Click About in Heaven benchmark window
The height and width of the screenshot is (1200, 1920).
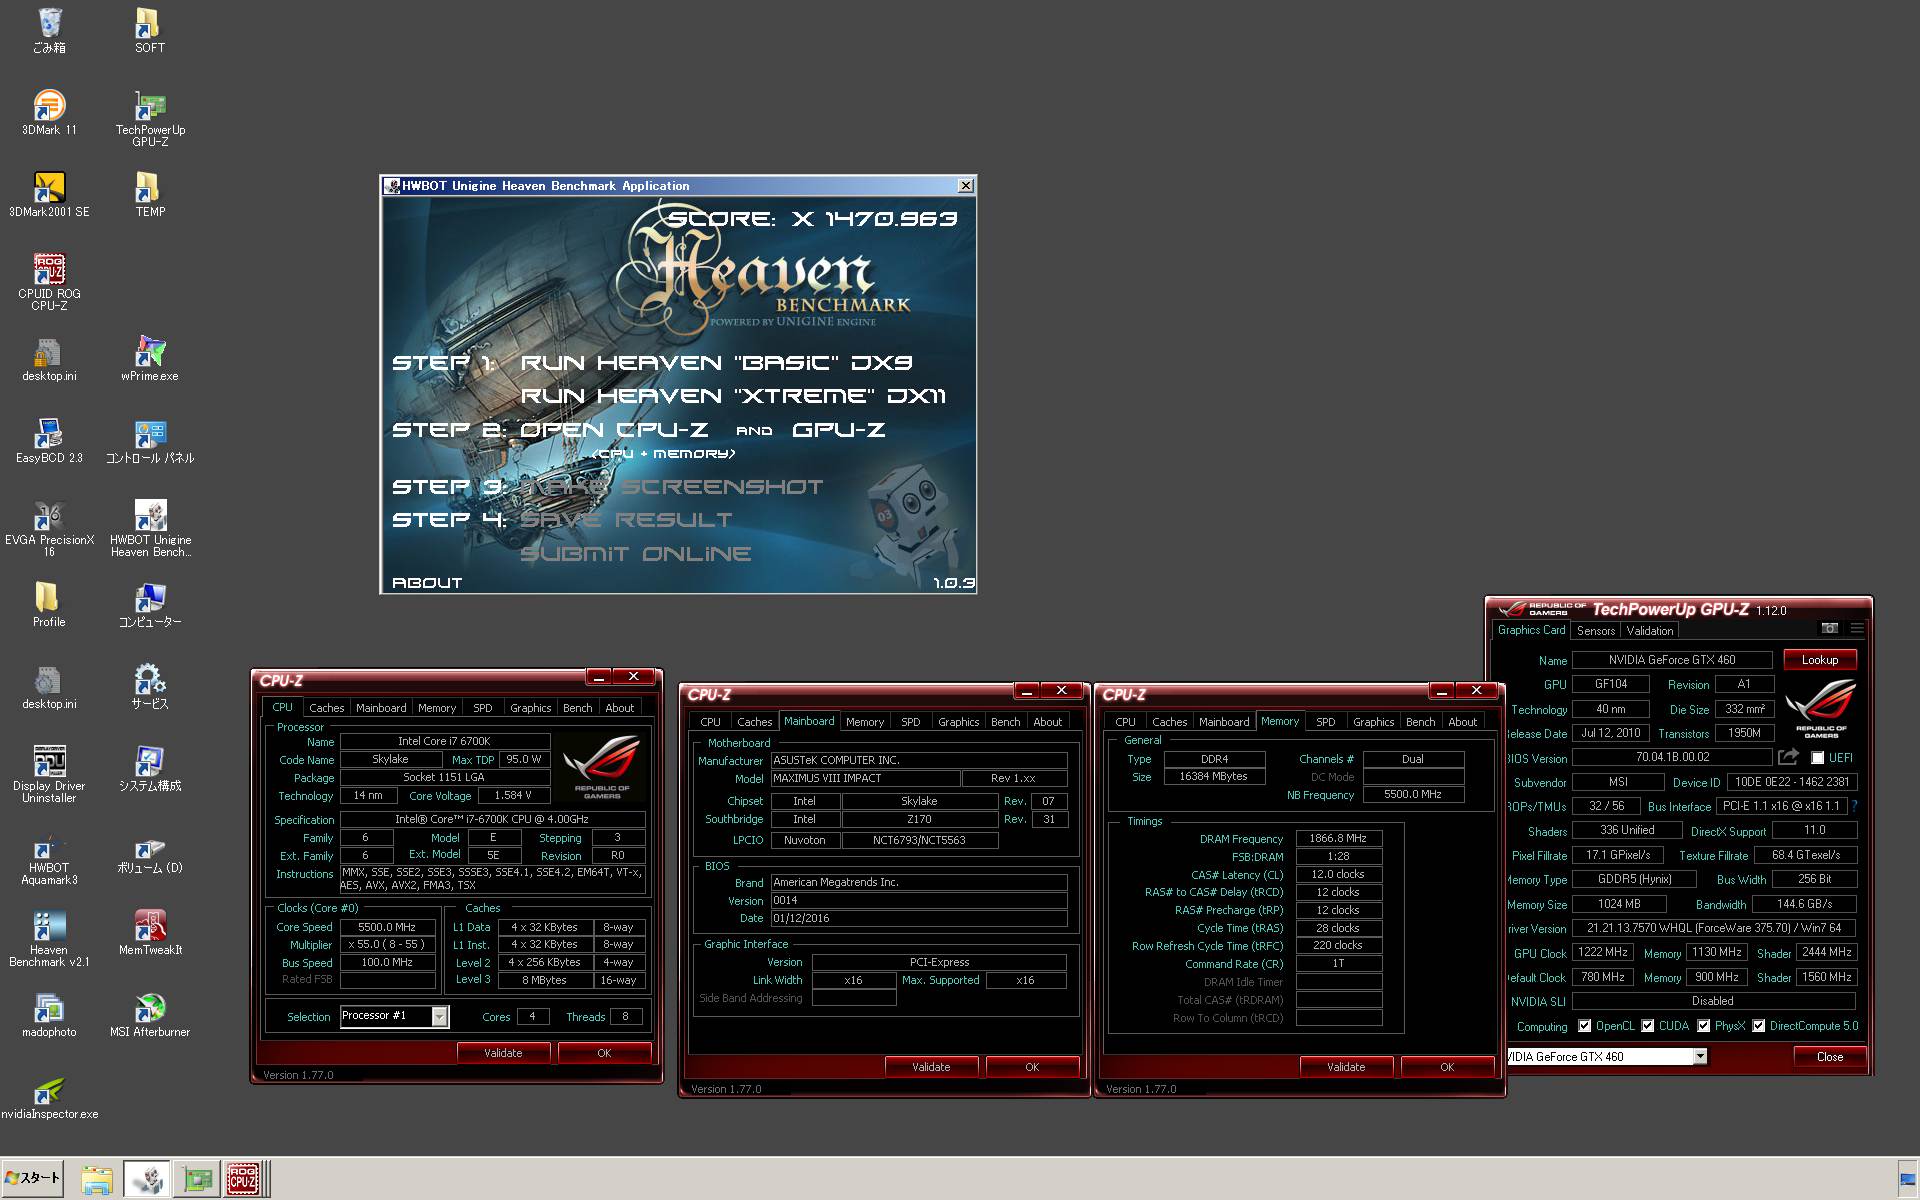click(x=427, y=582)
